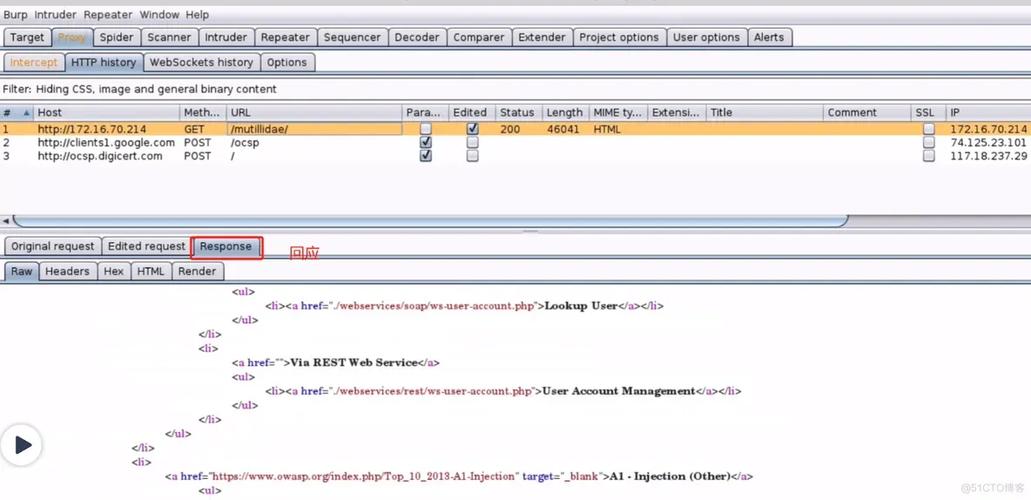Click the left scroll arrow of the table
Viewport: 1031px width, 500px height.
tap(6, 220)
